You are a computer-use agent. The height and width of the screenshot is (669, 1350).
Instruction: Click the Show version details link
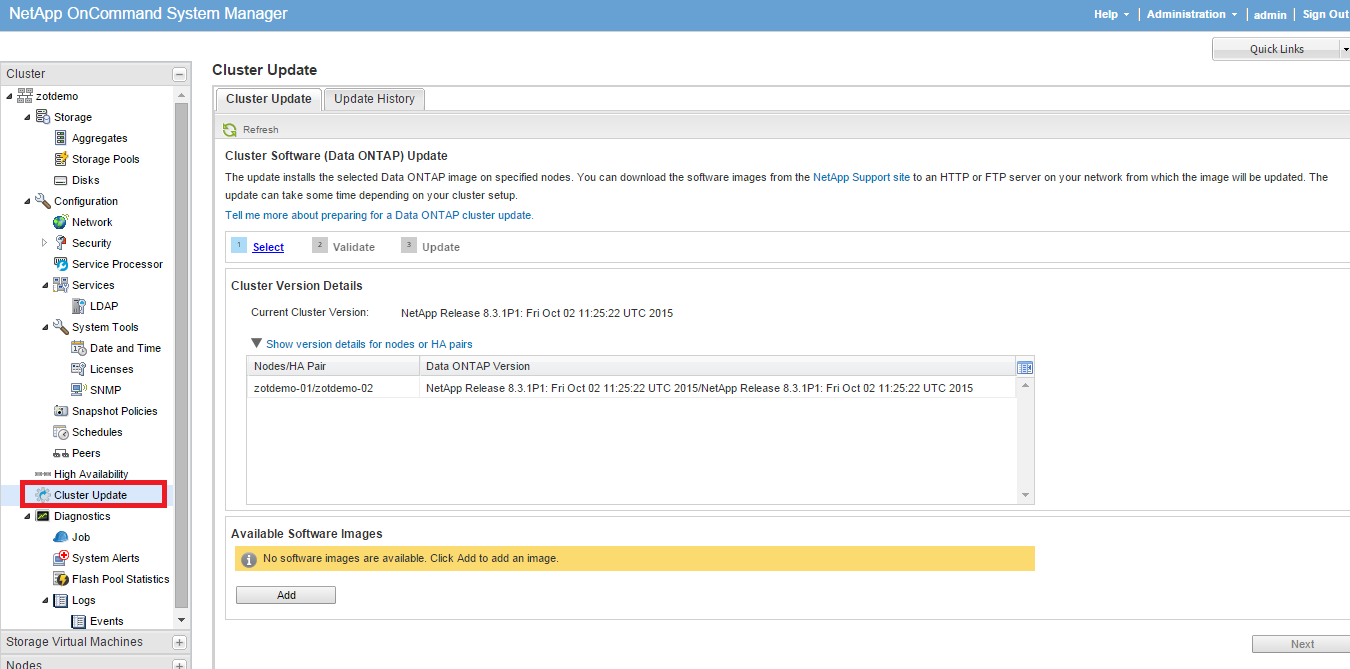369,344
